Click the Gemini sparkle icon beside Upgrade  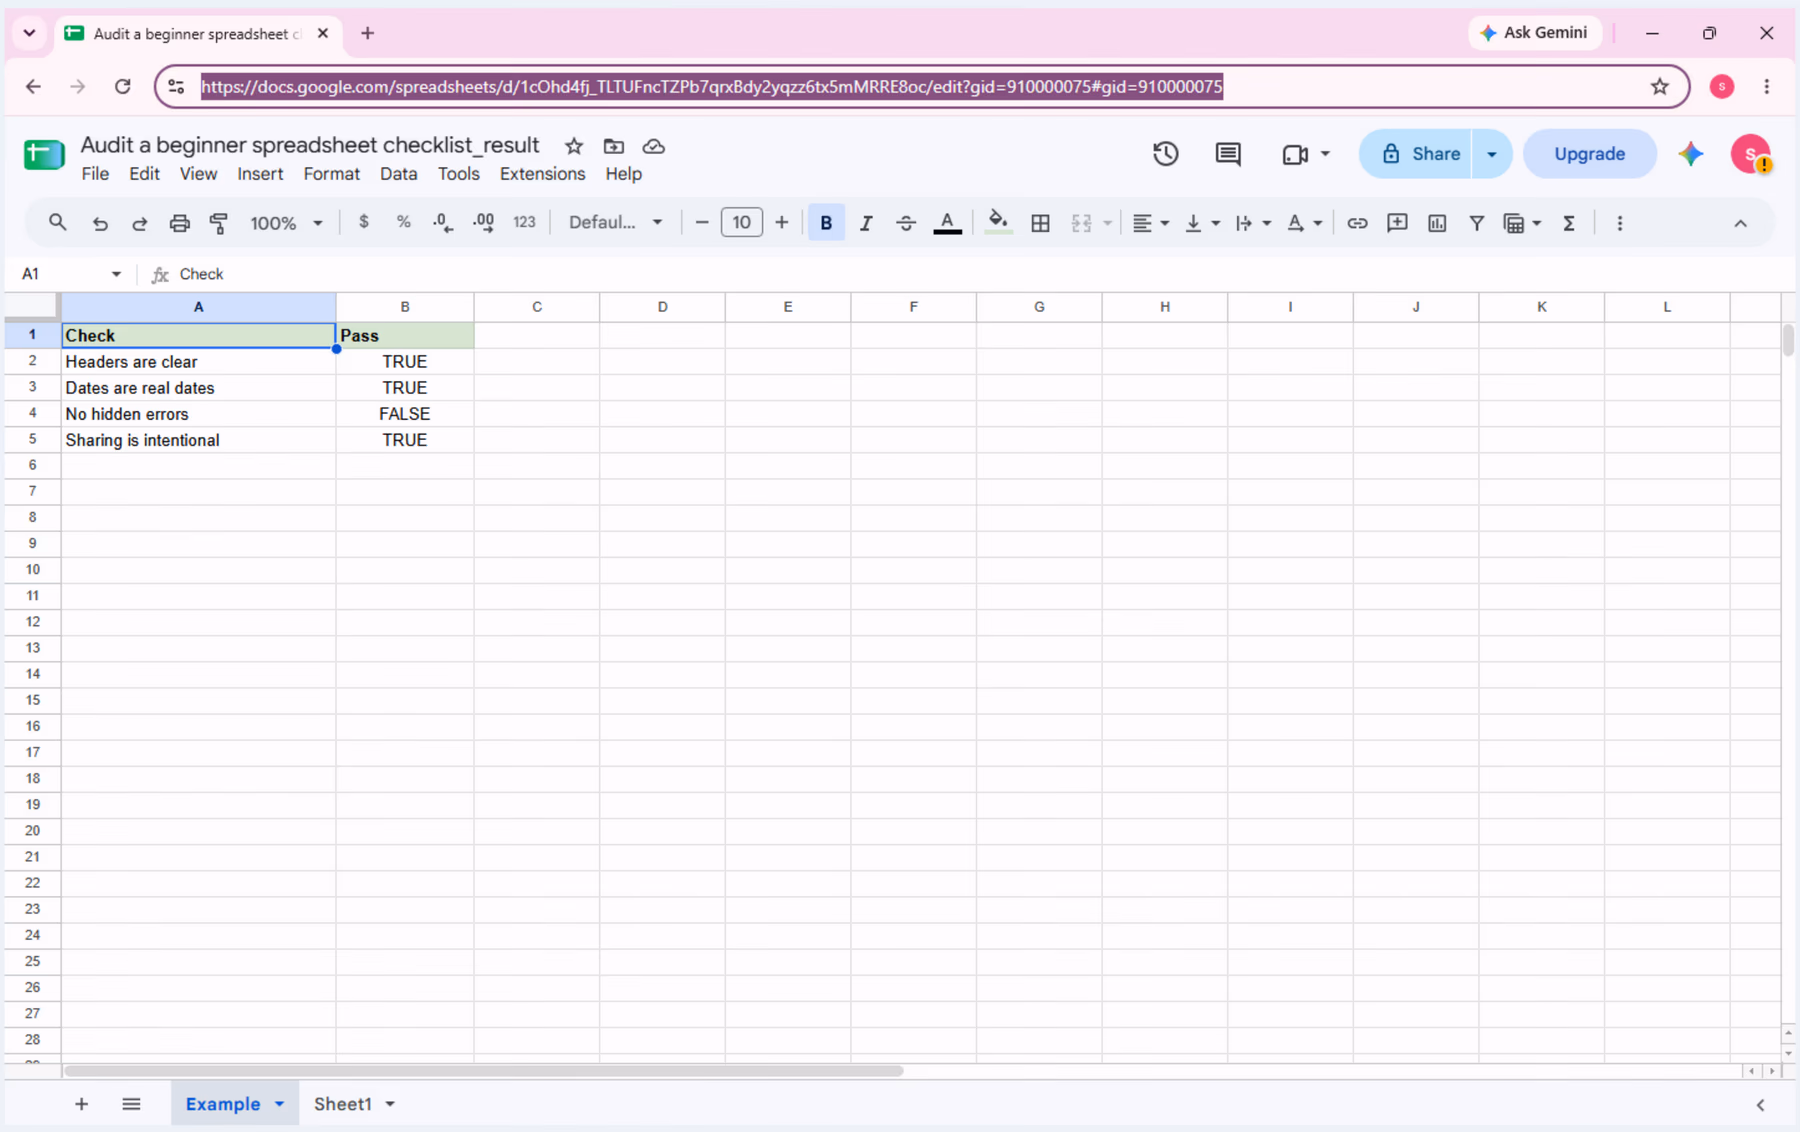pos(1691,154)
